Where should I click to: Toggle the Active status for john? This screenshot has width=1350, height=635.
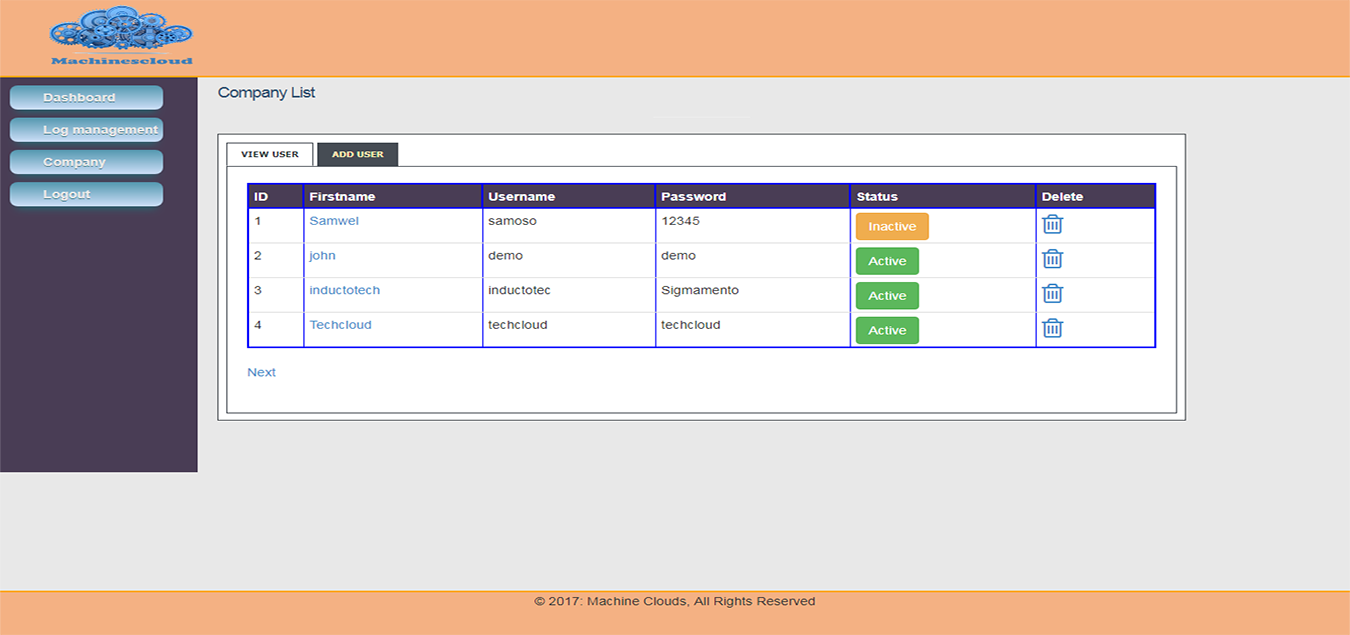click(886, 261)
